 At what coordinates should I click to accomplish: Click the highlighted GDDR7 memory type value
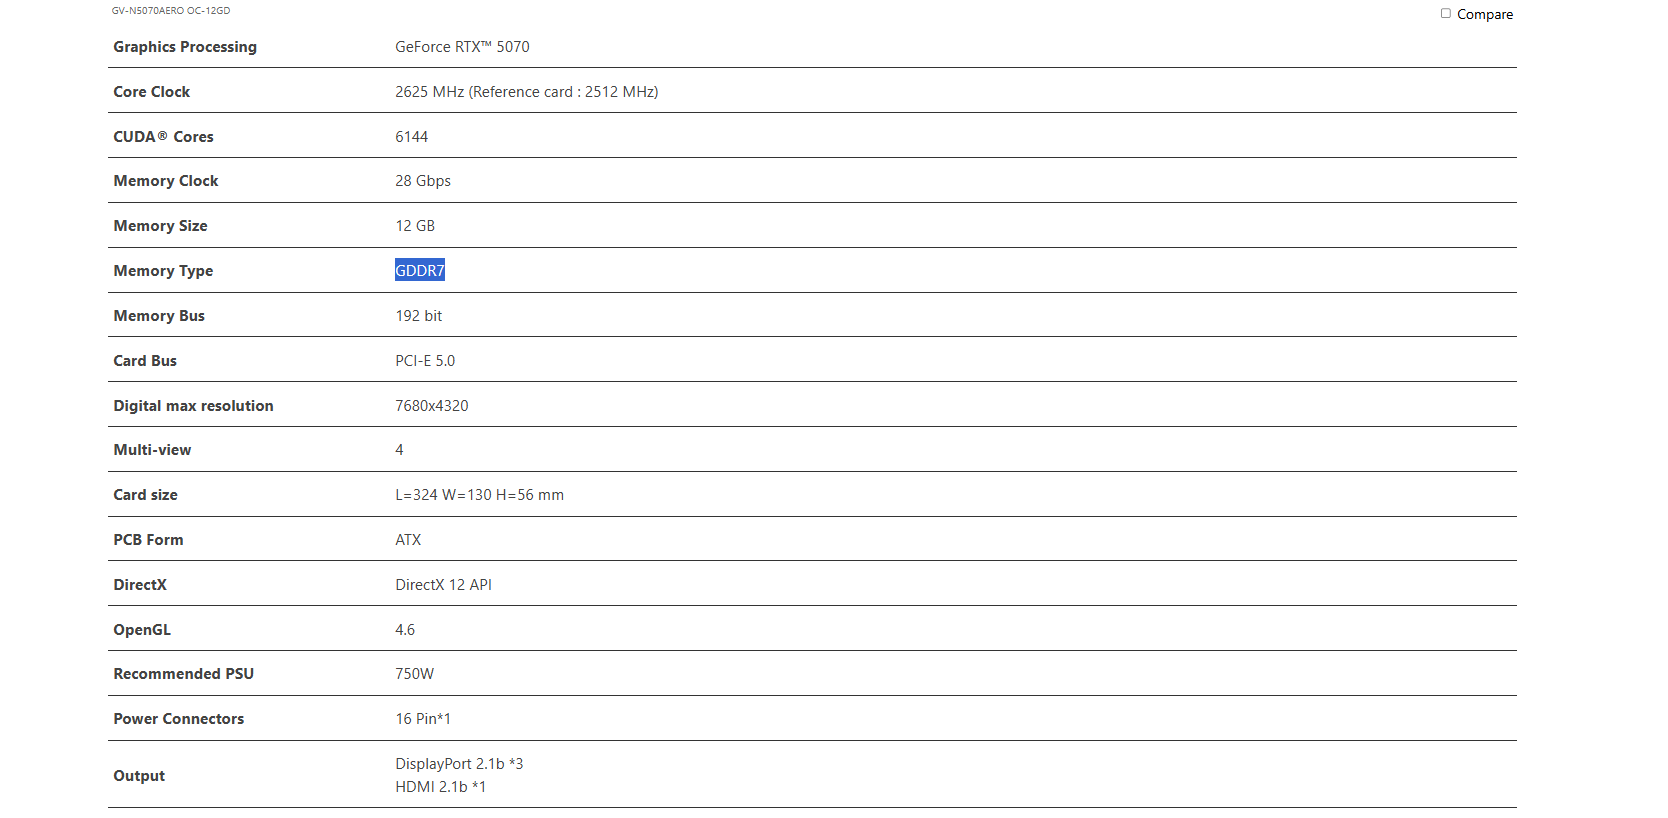click(419, 271)
